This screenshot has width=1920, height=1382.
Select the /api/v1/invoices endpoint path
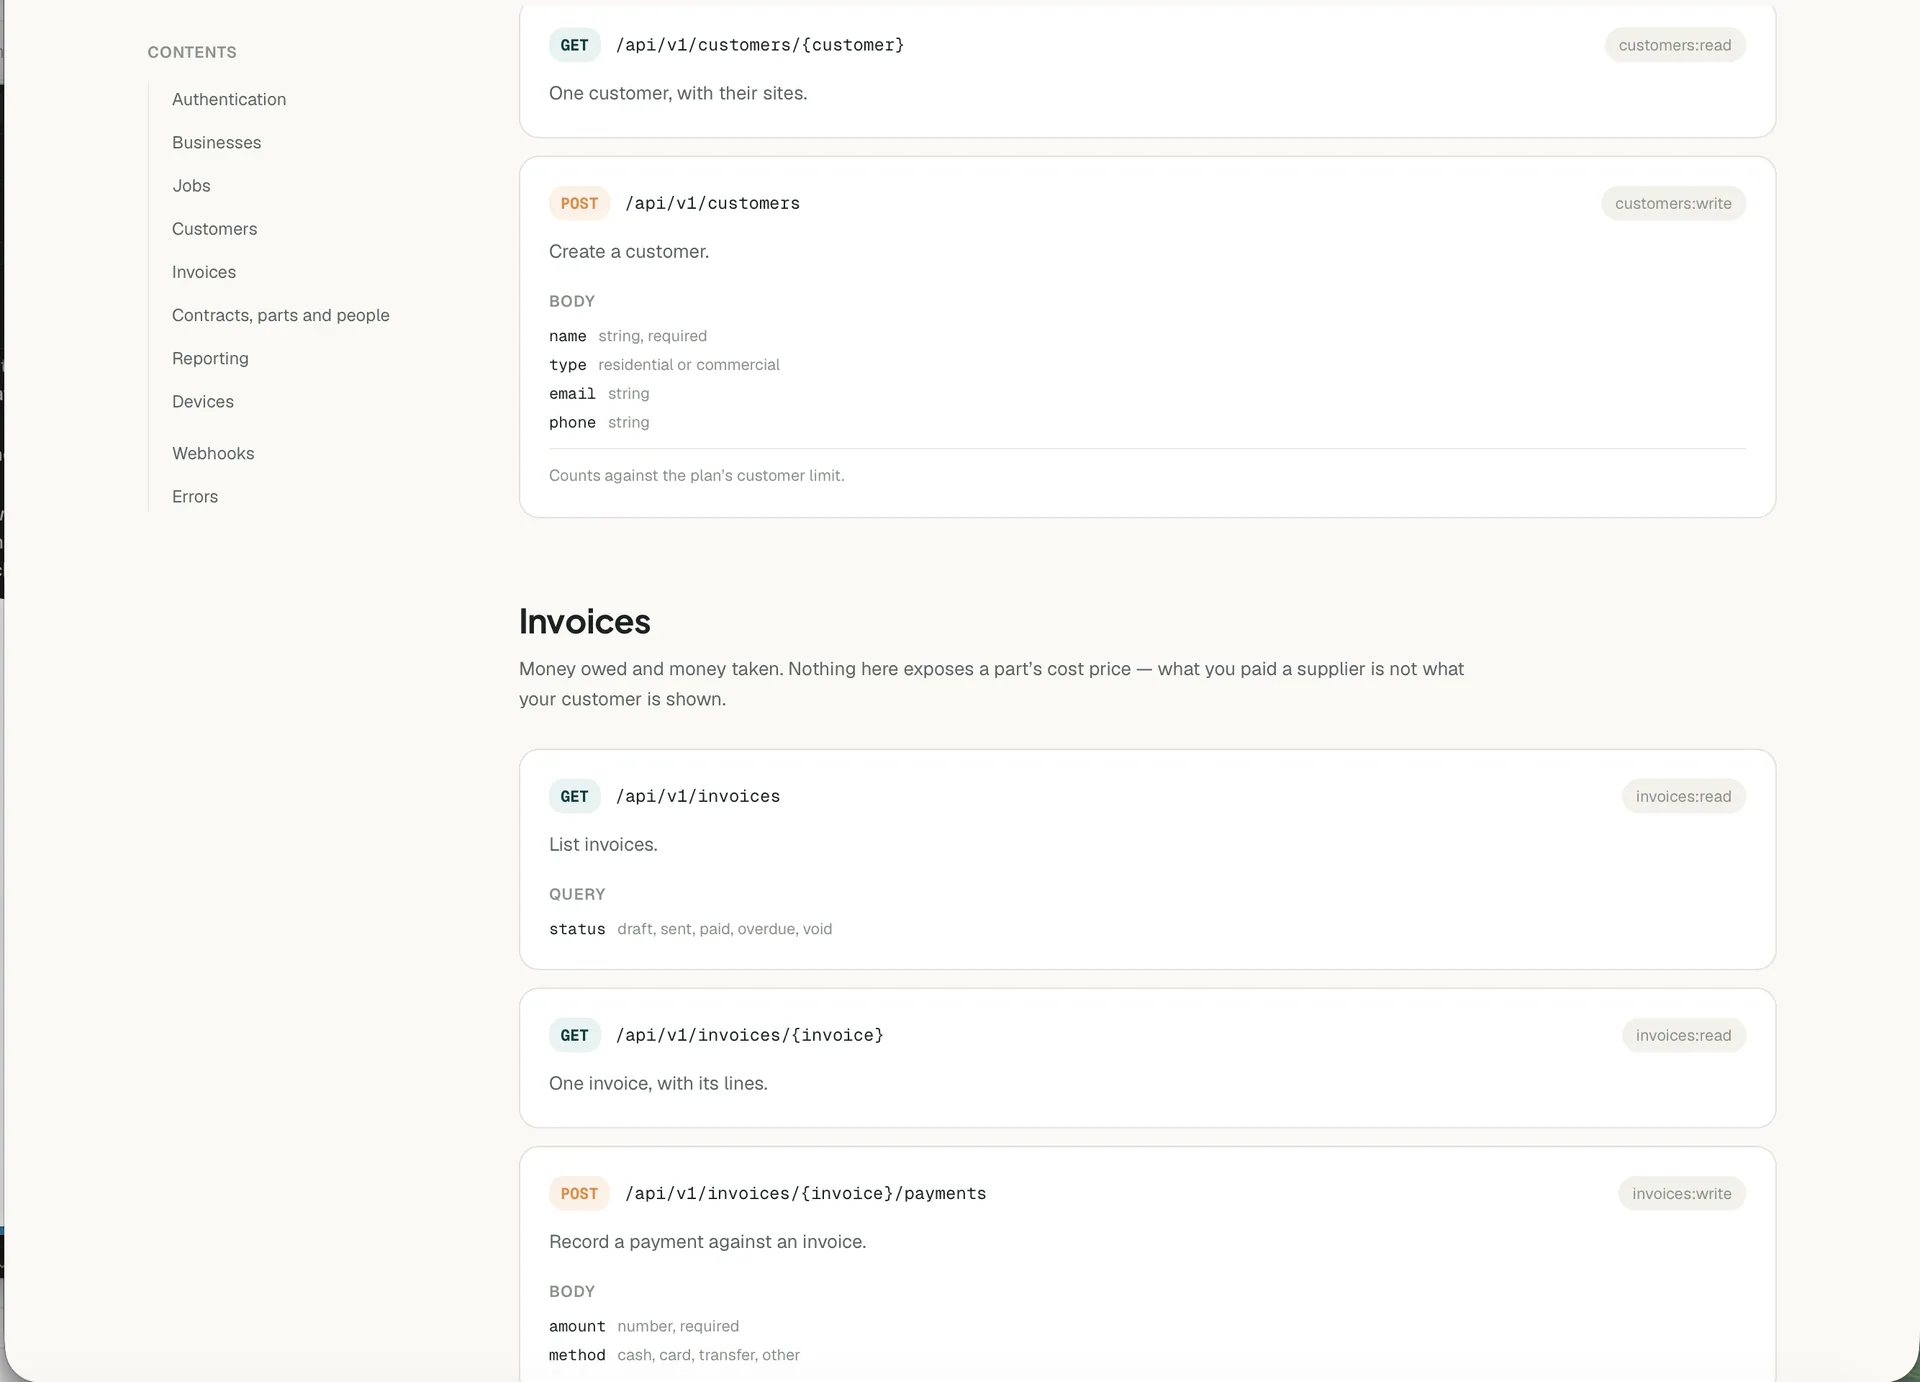(x=698, y=796)
